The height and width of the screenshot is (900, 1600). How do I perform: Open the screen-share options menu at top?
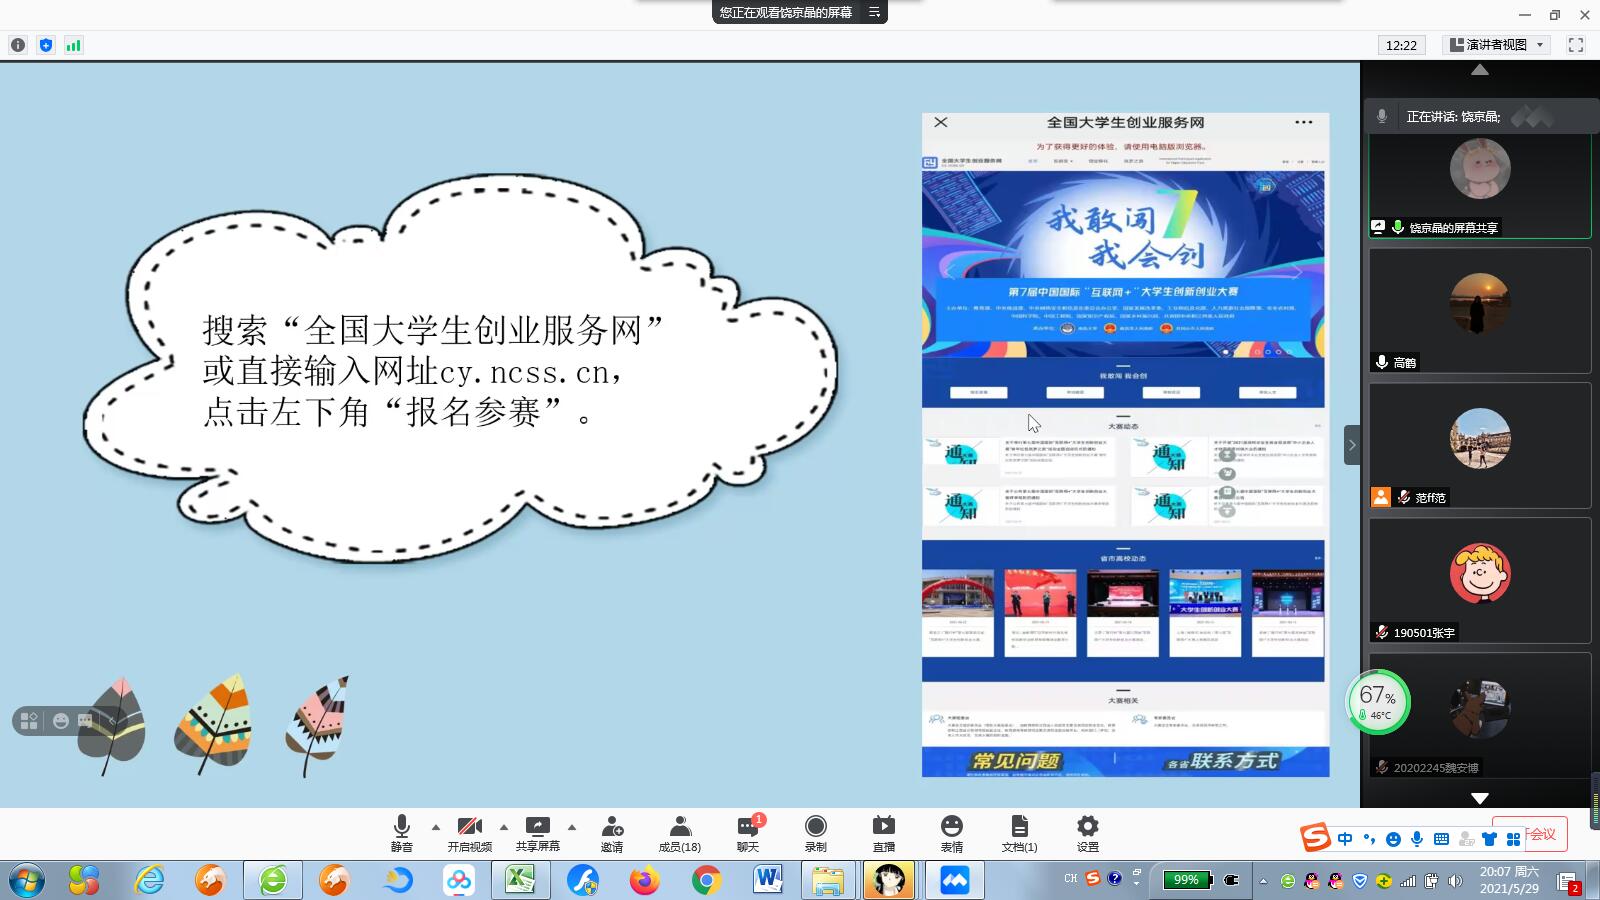tap(874, 12)
